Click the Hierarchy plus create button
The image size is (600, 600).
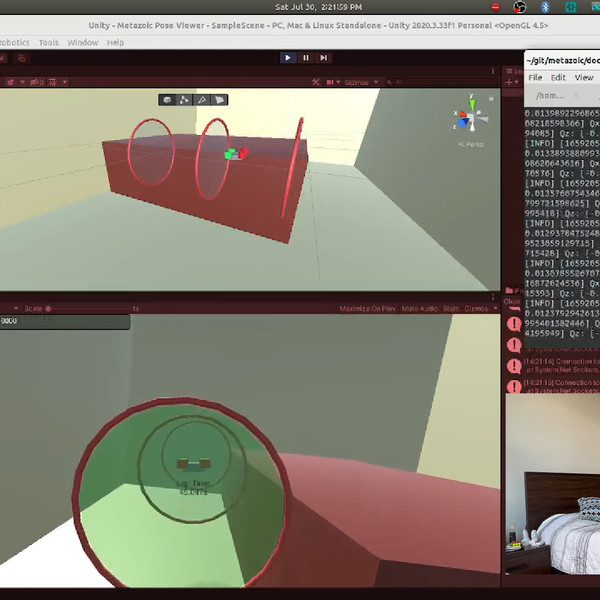pyautogui.click(x=512, y=82)
